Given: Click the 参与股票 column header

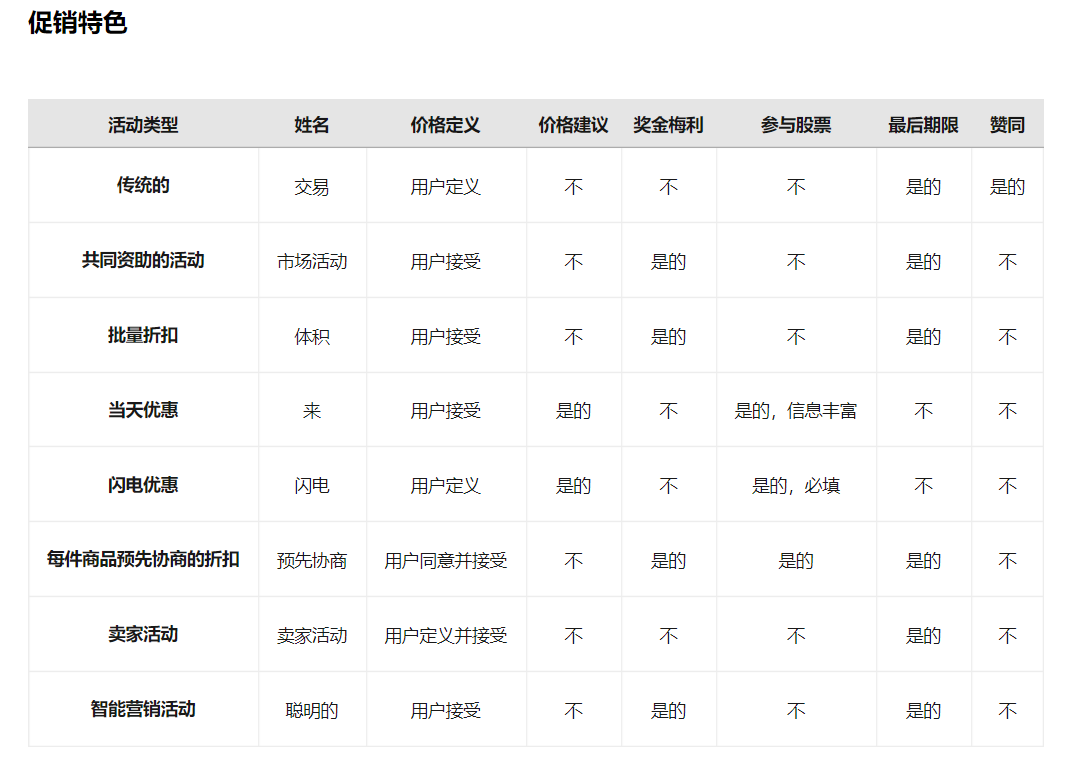Looking at the screenshot, I should point(795,125).
